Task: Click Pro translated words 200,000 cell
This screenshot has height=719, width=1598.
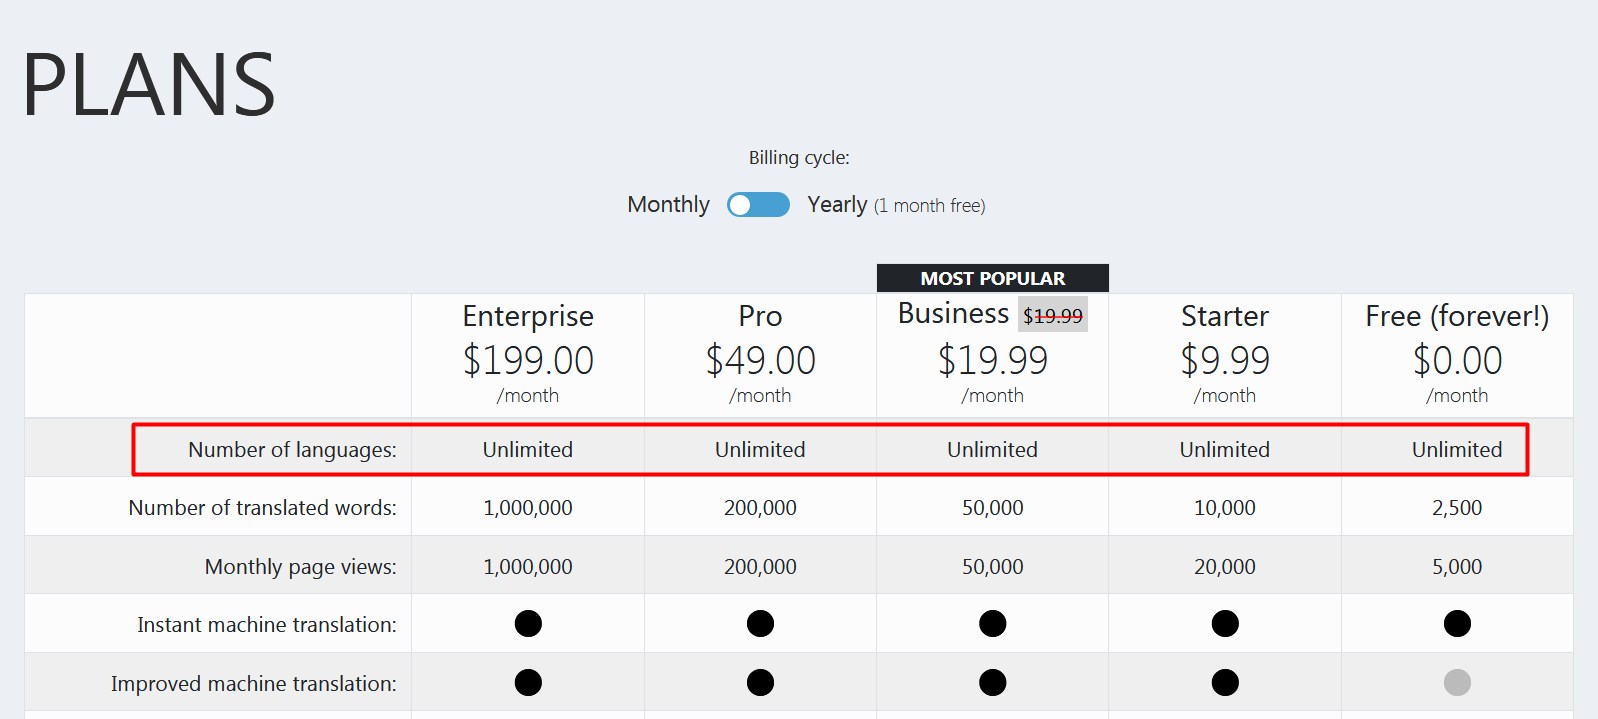Action: pos(760,508)
